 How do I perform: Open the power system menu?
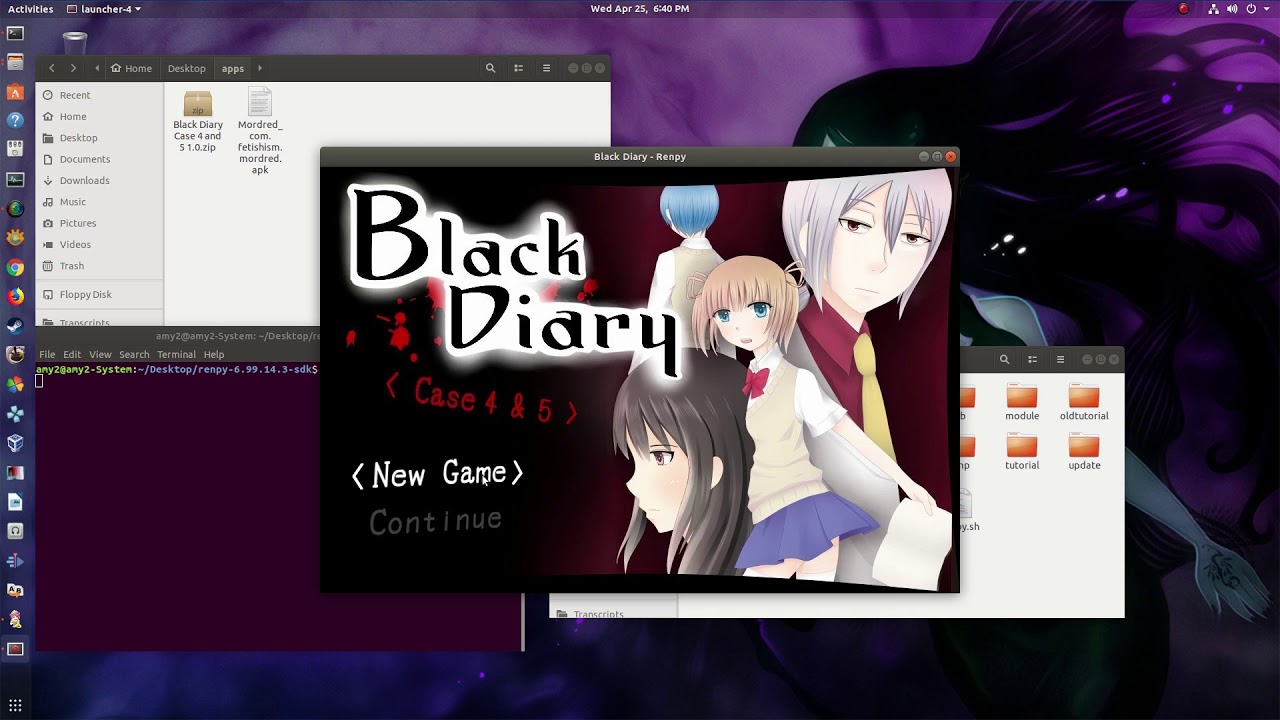point(1251,9)
